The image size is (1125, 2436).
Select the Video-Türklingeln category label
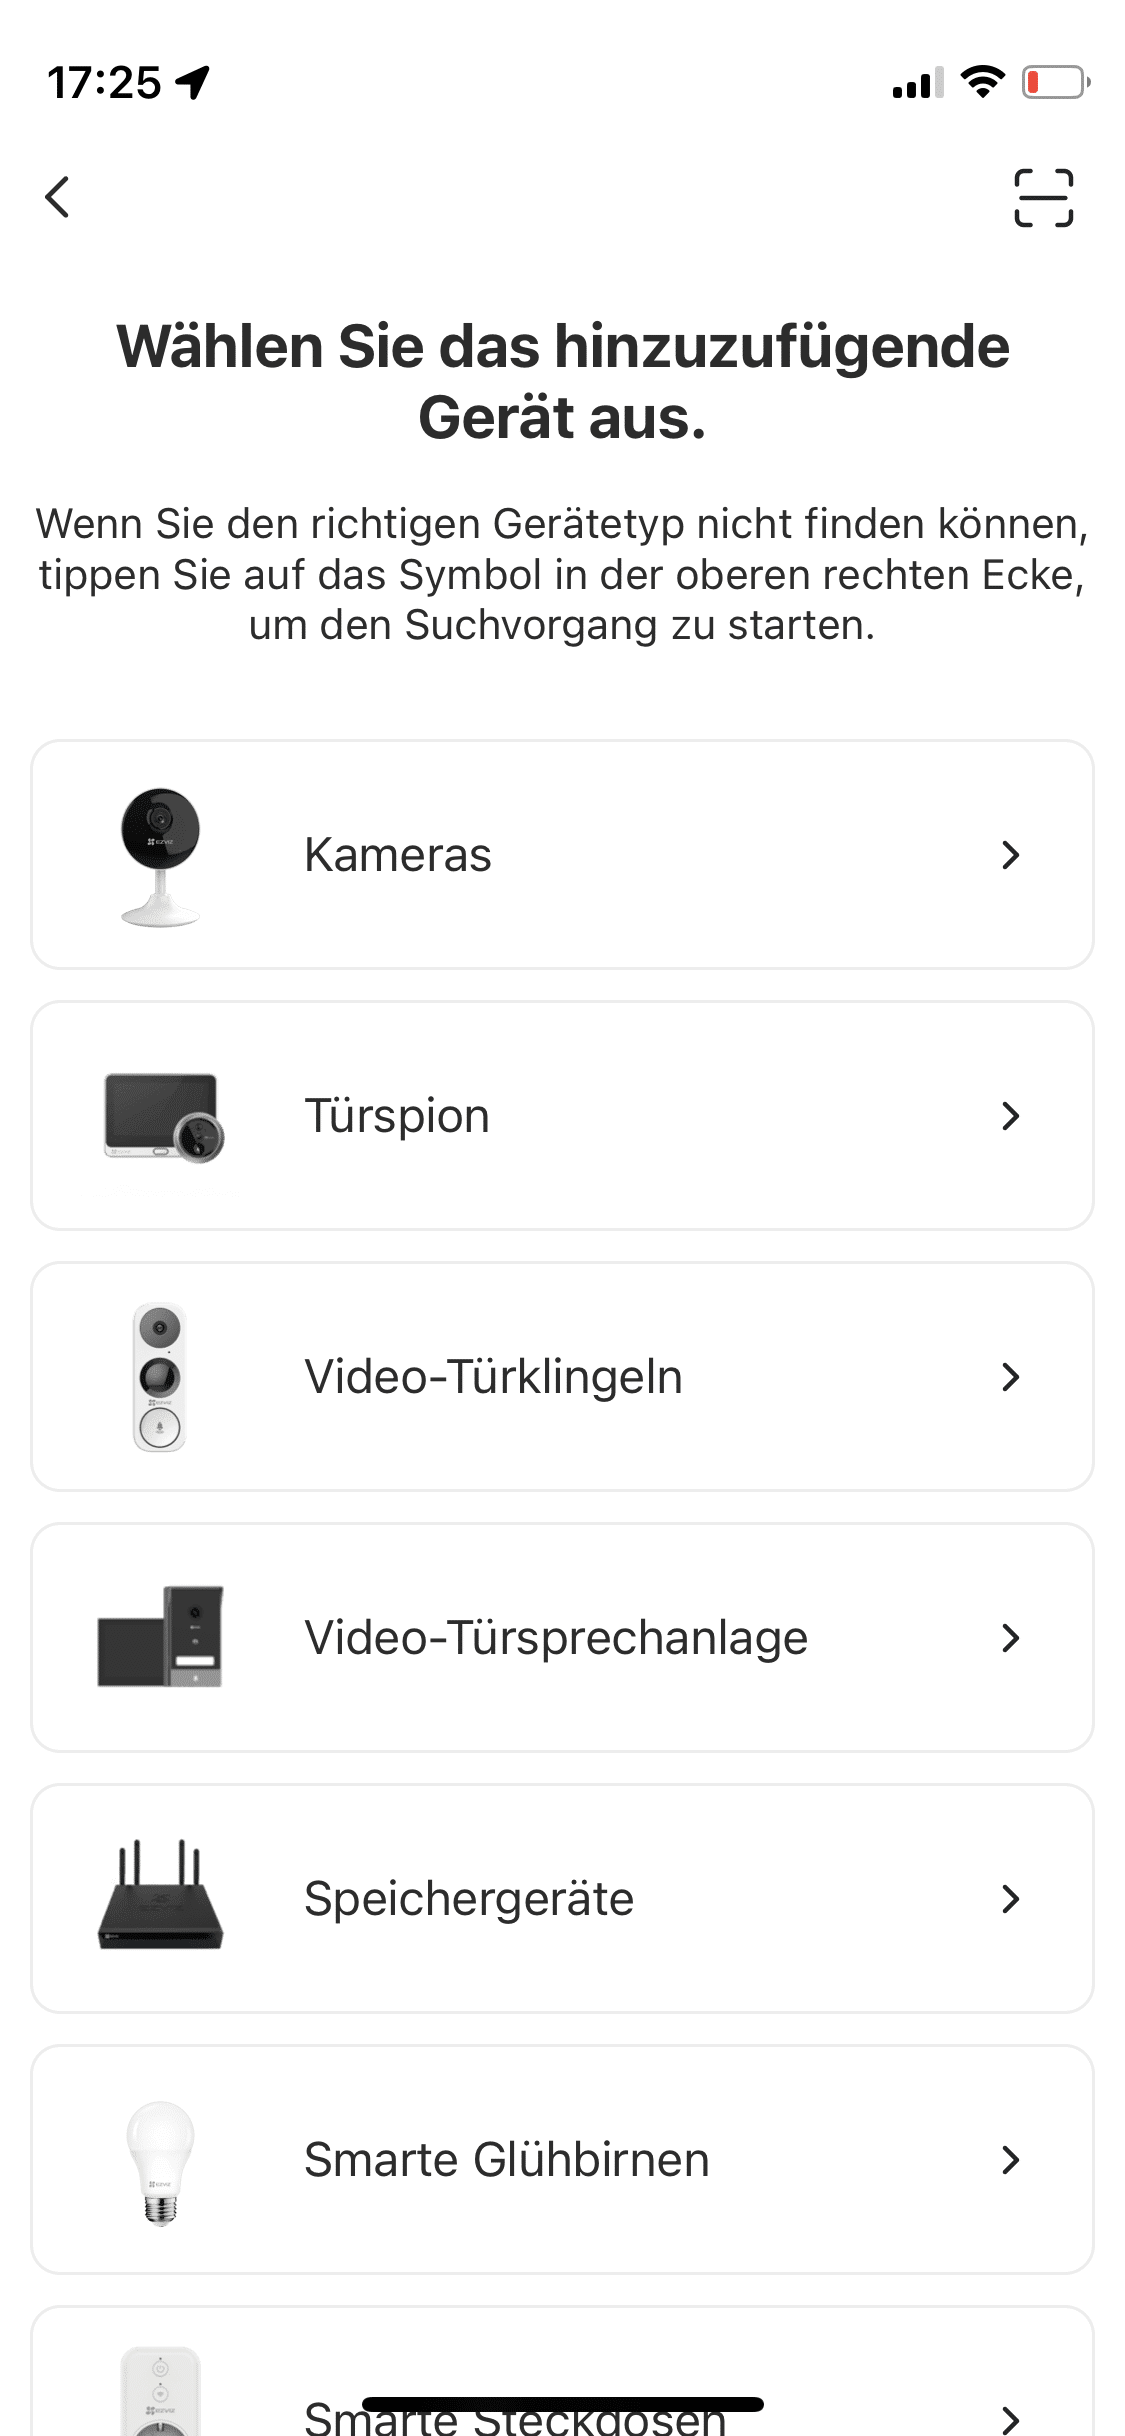(493, 1377)
